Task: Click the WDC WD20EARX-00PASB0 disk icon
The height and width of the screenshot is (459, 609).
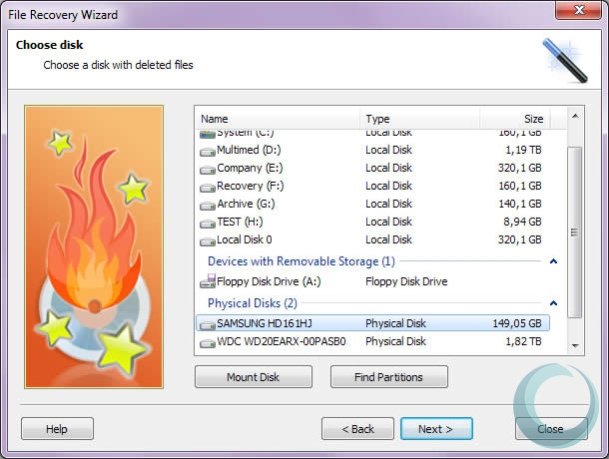Action: [207, 343]
